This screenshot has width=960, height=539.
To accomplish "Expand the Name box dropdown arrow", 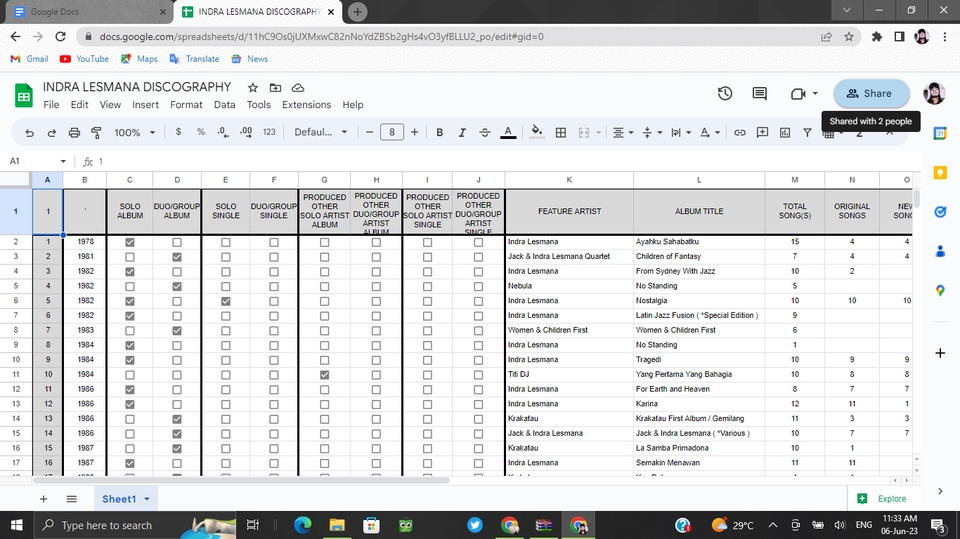I will [62, 161].
